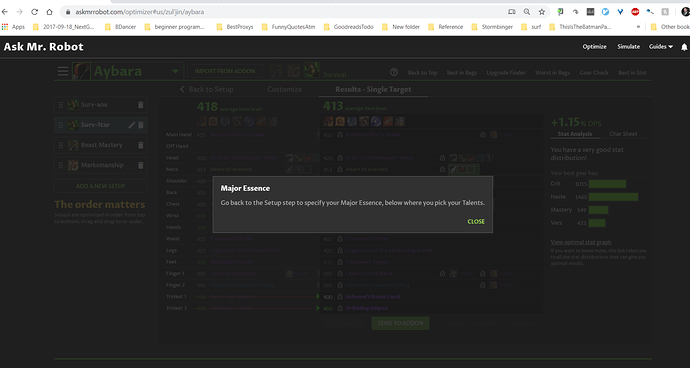Click the Send To Addon button
690x368 pixels.
pyautogui.click(x=400, y=323)
